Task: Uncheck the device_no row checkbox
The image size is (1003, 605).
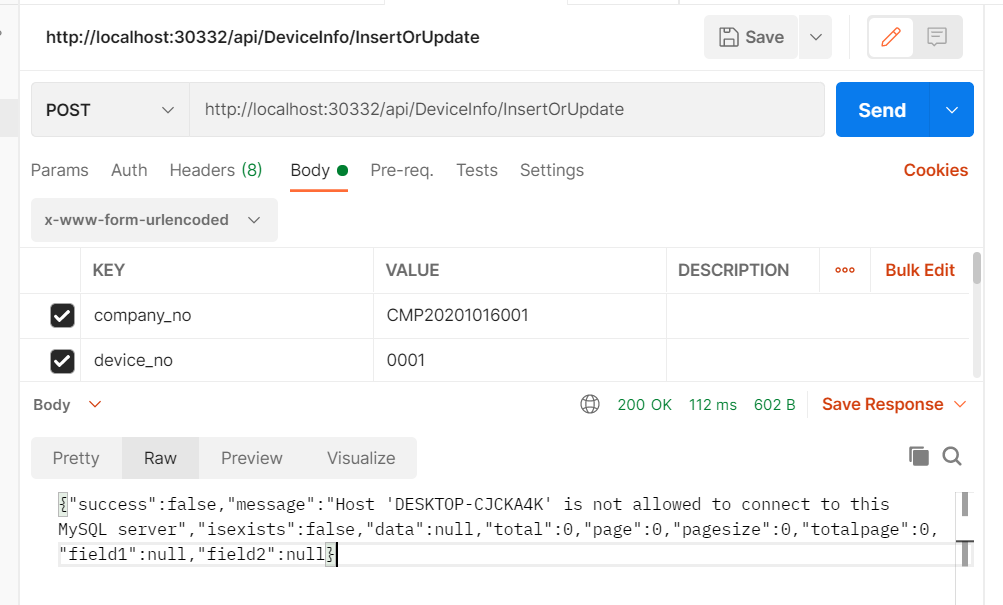Action: pyautogui.click(x=62, y=361)
